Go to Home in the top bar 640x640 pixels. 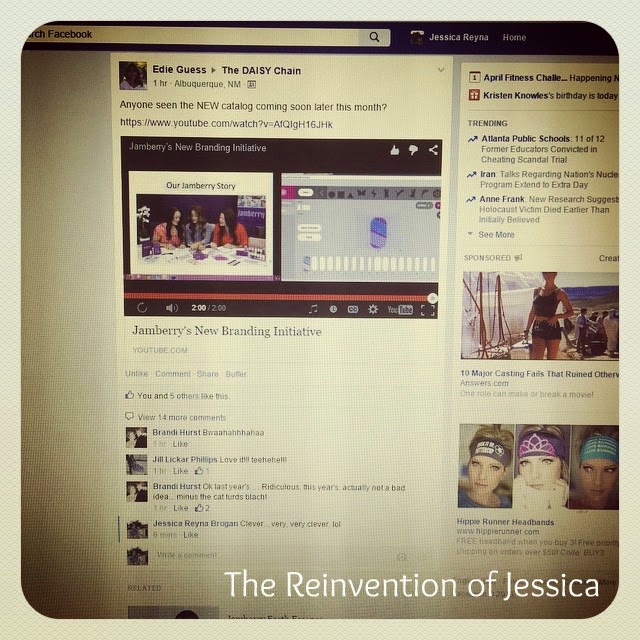coord(514,38)
